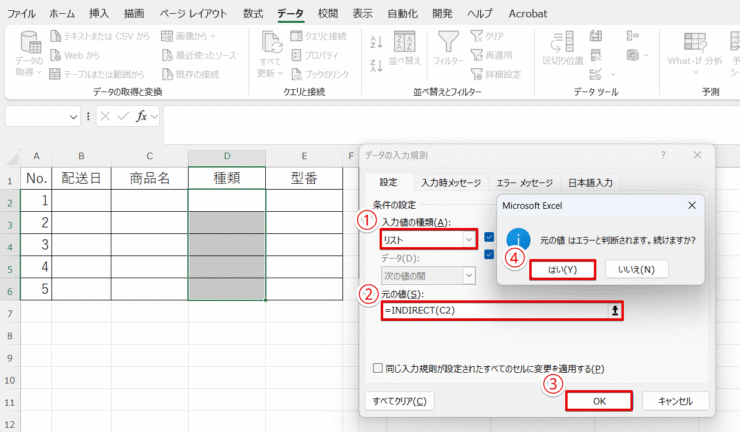740x432 pixels.
Task: Click OK in データの入力規則 dialog
Action: tap(599, 401)
